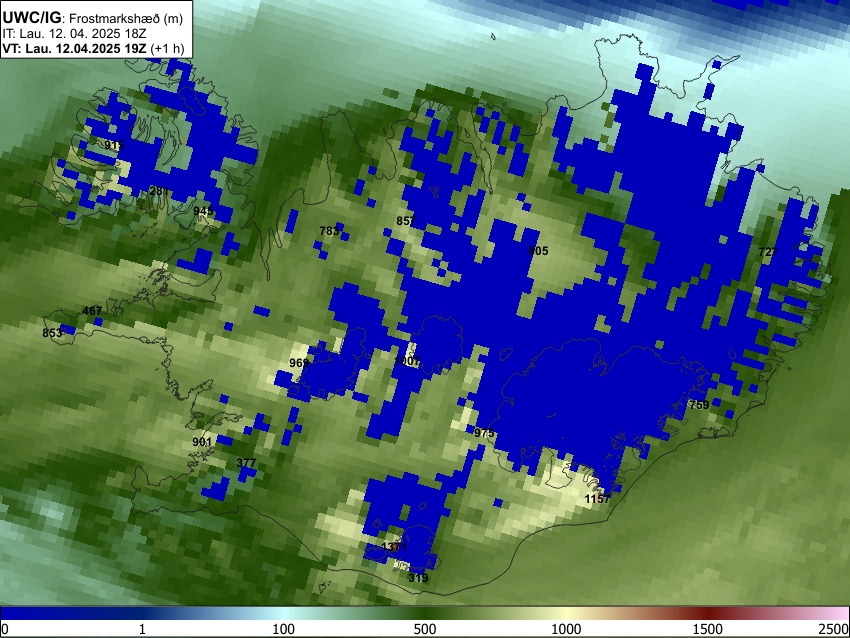The height and width of the screenshot is (638, 850).
Task: Click the '0' tick label on the color scale
Action: pos(5,629)
